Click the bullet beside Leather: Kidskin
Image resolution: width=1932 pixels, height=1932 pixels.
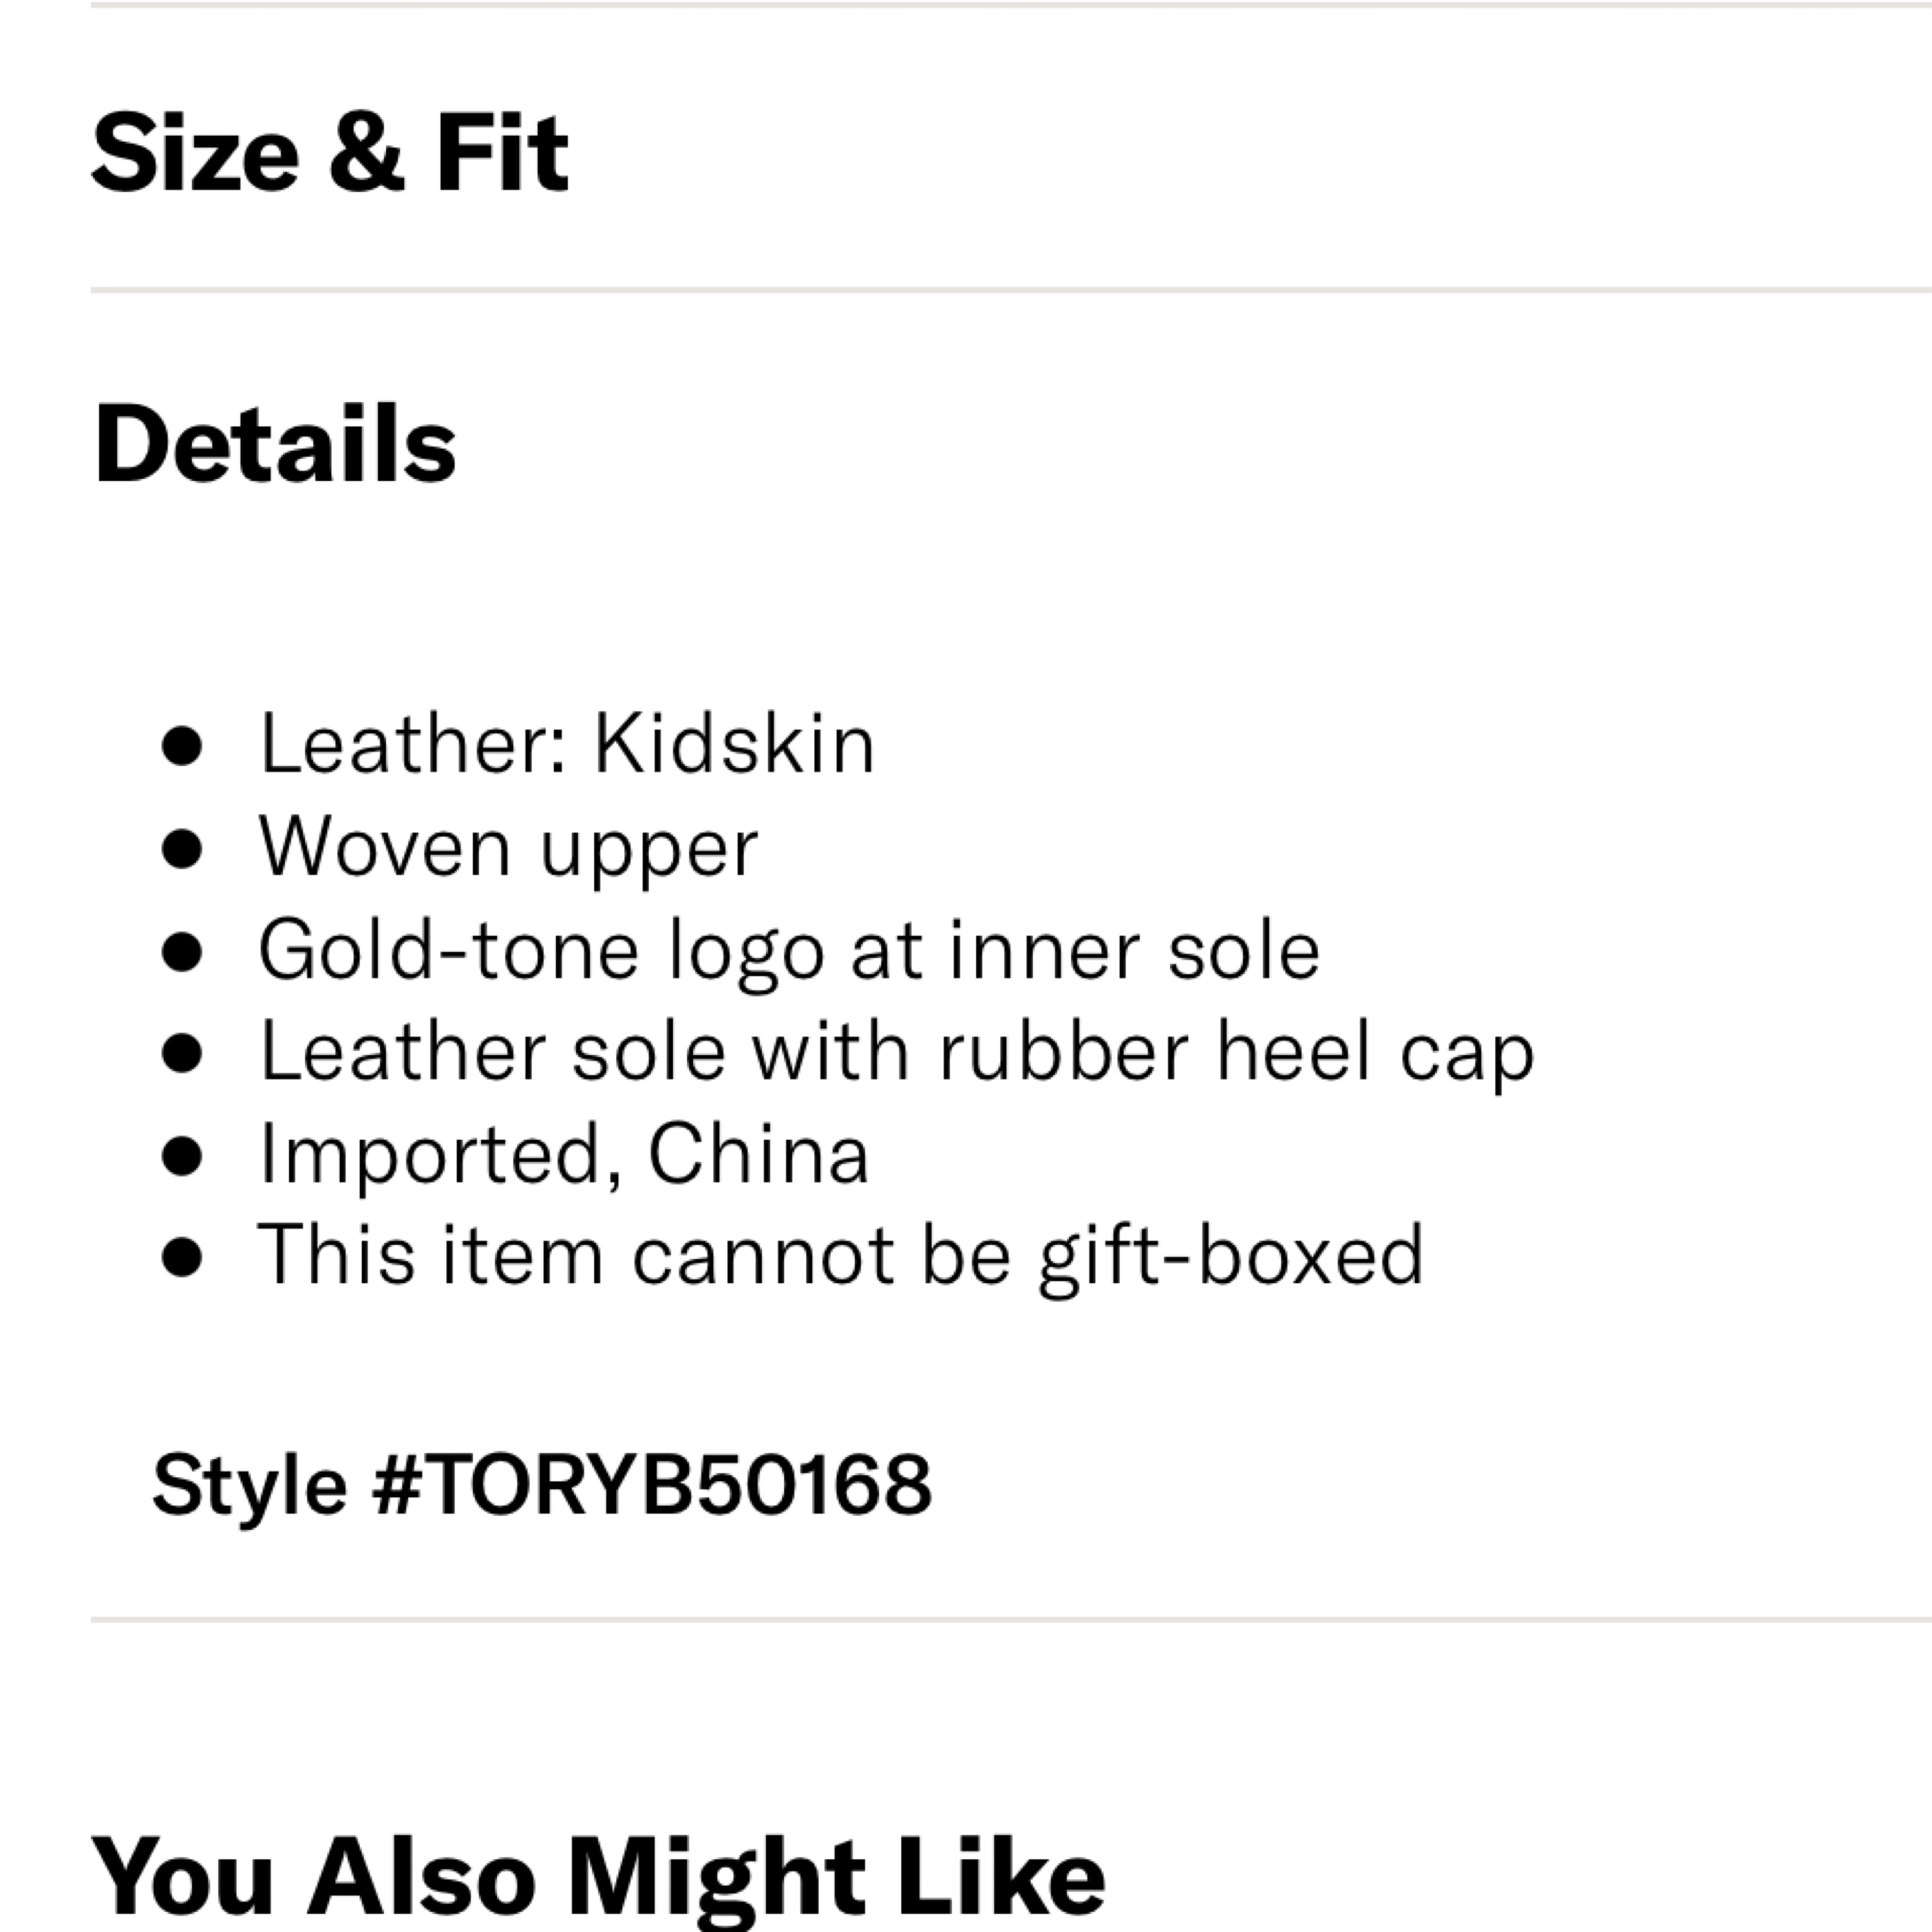tap(182, 746)
